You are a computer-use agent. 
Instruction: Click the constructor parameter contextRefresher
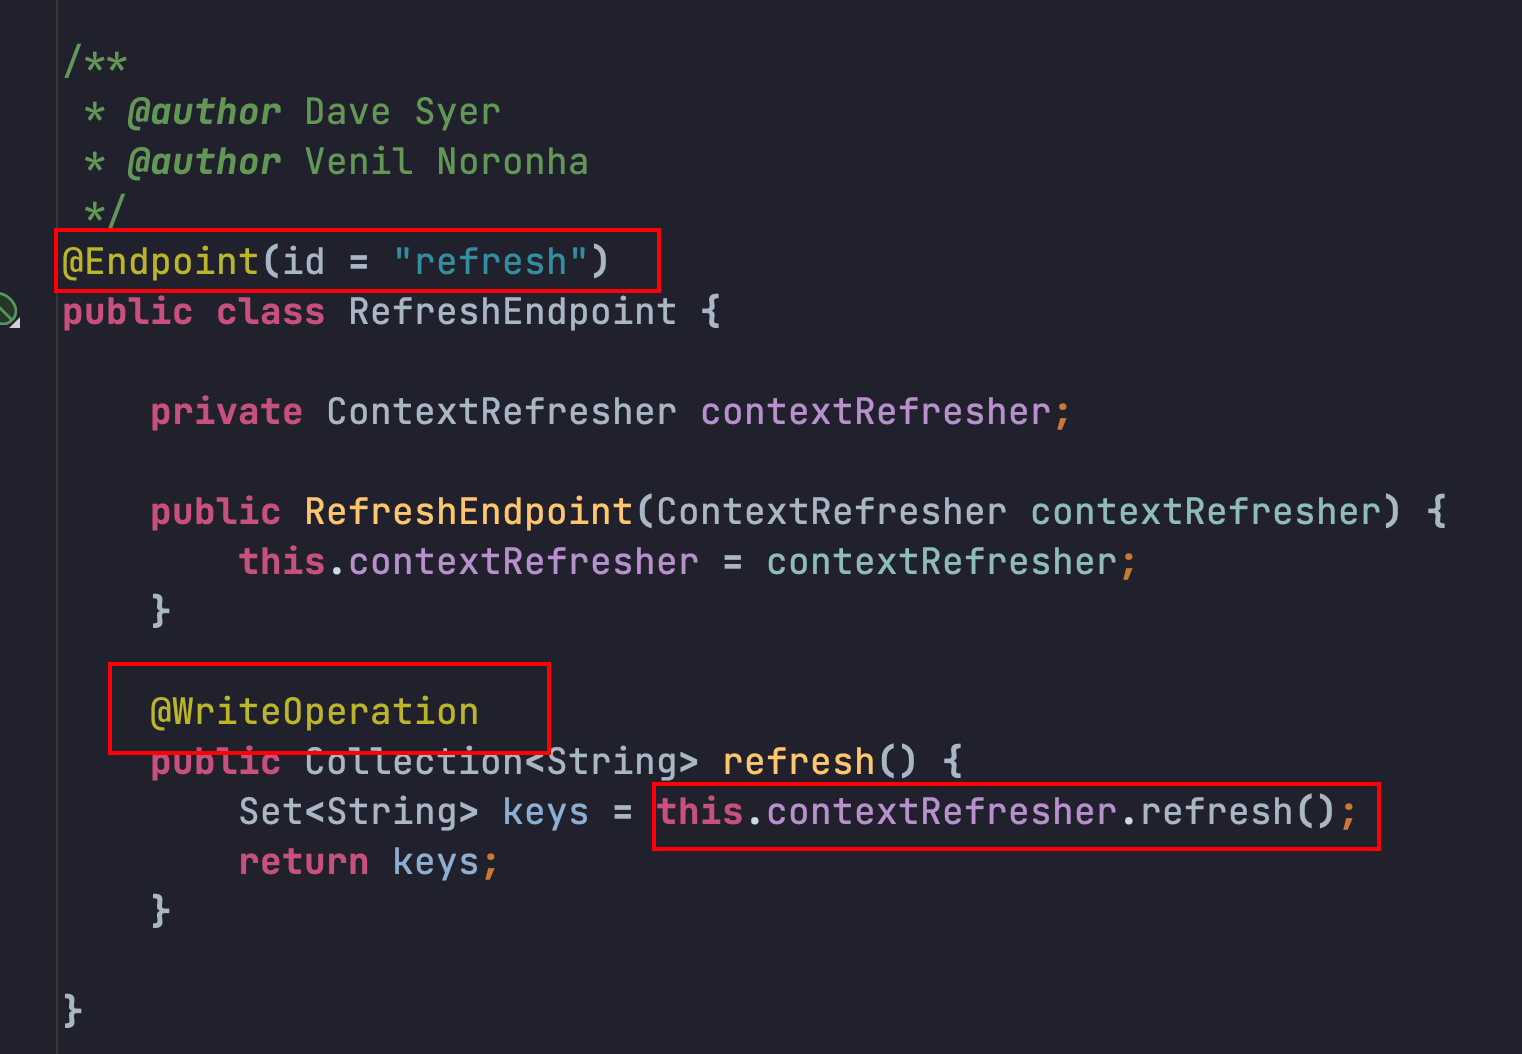pos(1205,512)
